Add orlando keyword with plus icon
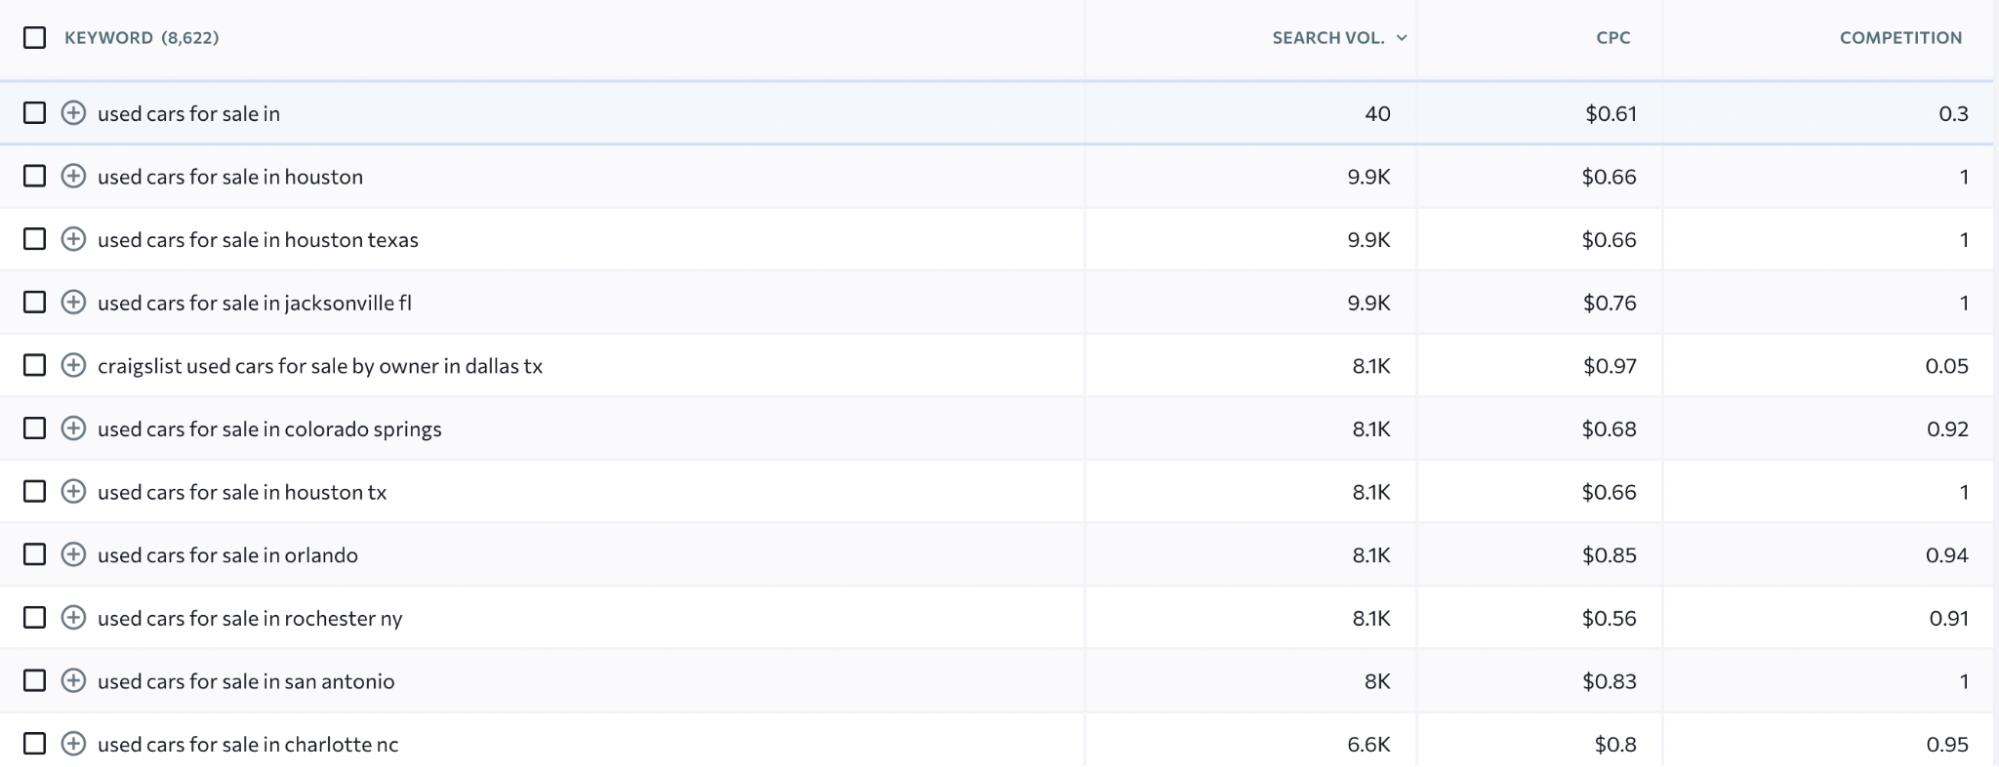This screenshot has height=767, width=1999. [x=73, y=554]
